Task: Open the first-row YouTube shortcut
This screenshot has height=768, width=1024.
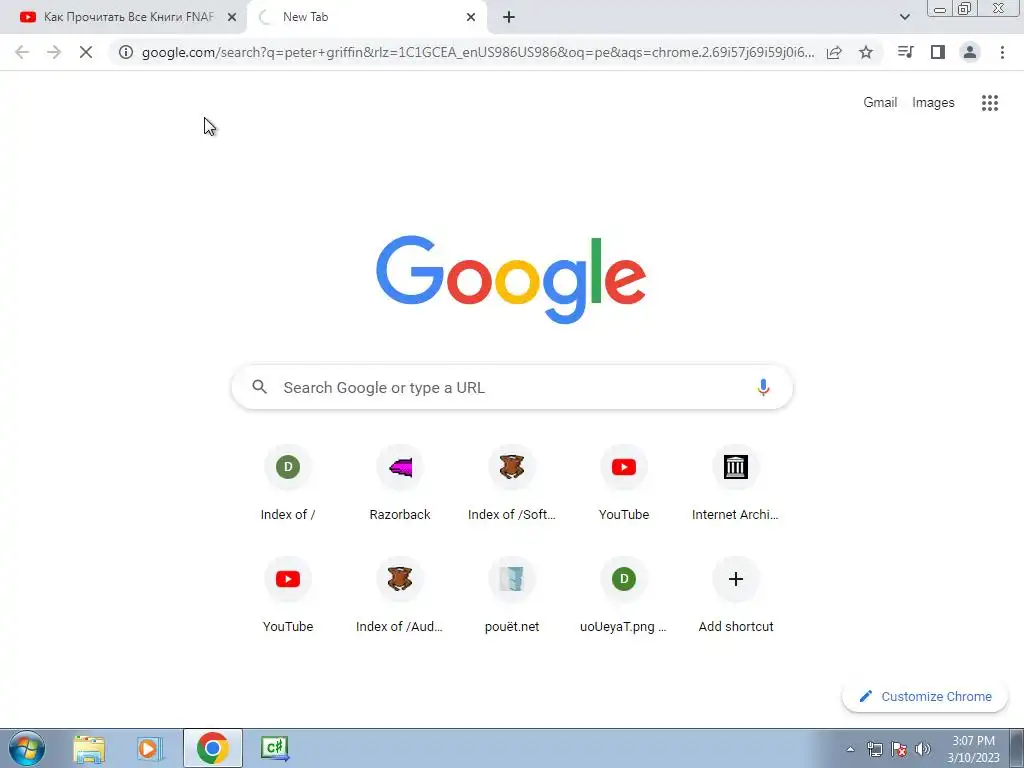Action: (624, 484)
